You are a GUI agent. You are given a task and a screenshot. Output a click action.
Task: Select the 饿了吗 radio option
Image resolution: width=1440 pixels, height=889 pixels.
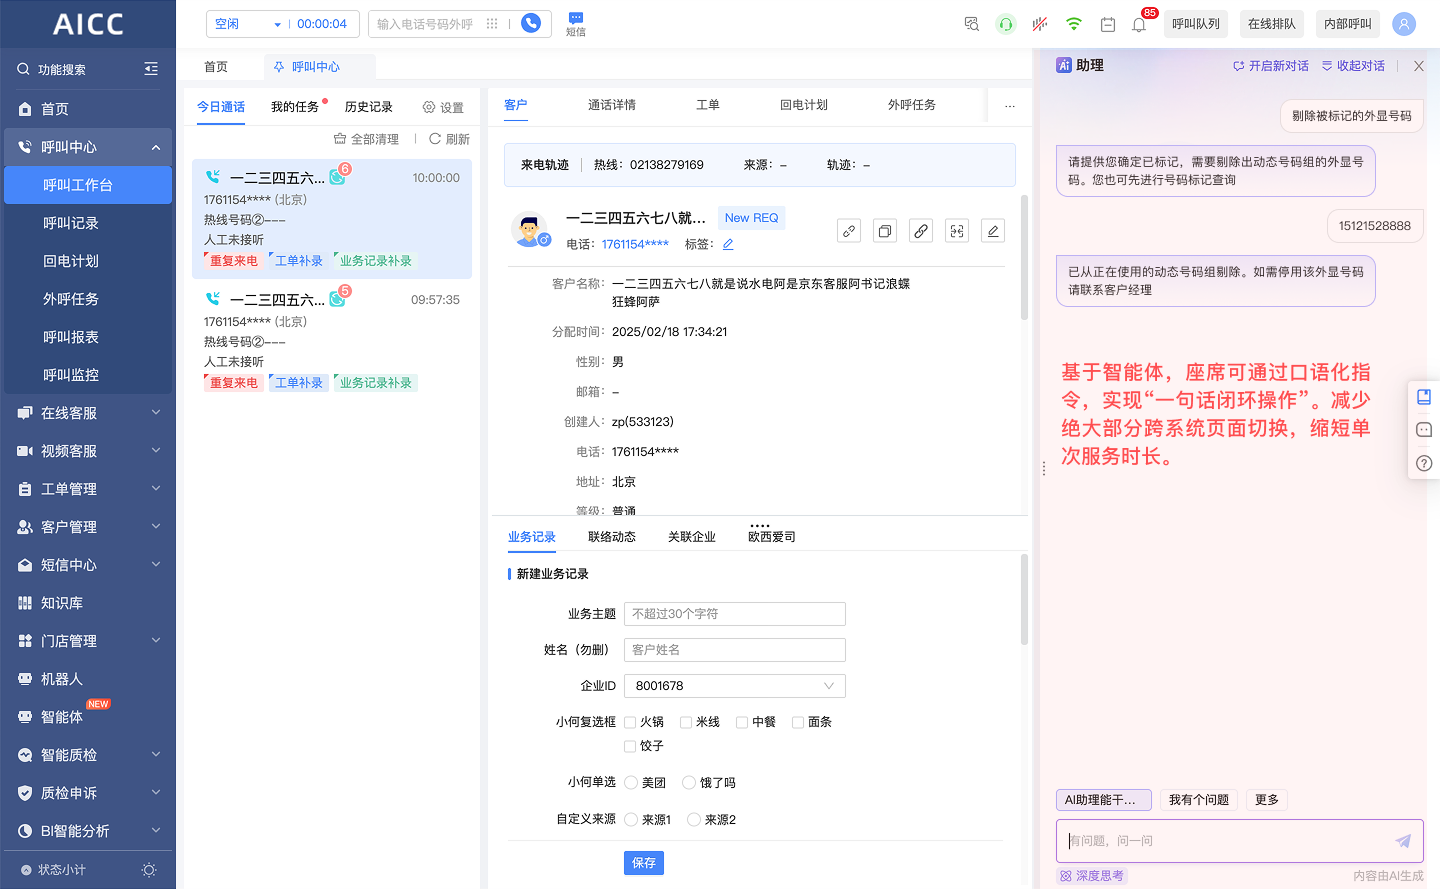pyautogui.click(x=689, y=783)
